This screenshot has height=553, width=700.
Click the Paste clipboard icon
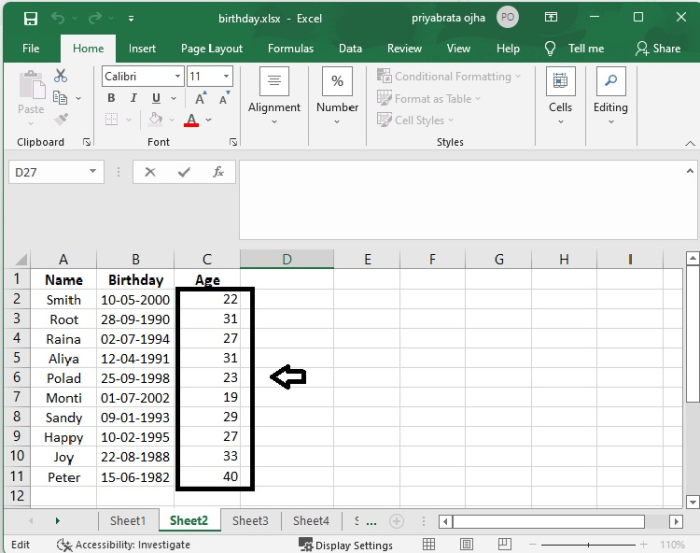point(31,85)
